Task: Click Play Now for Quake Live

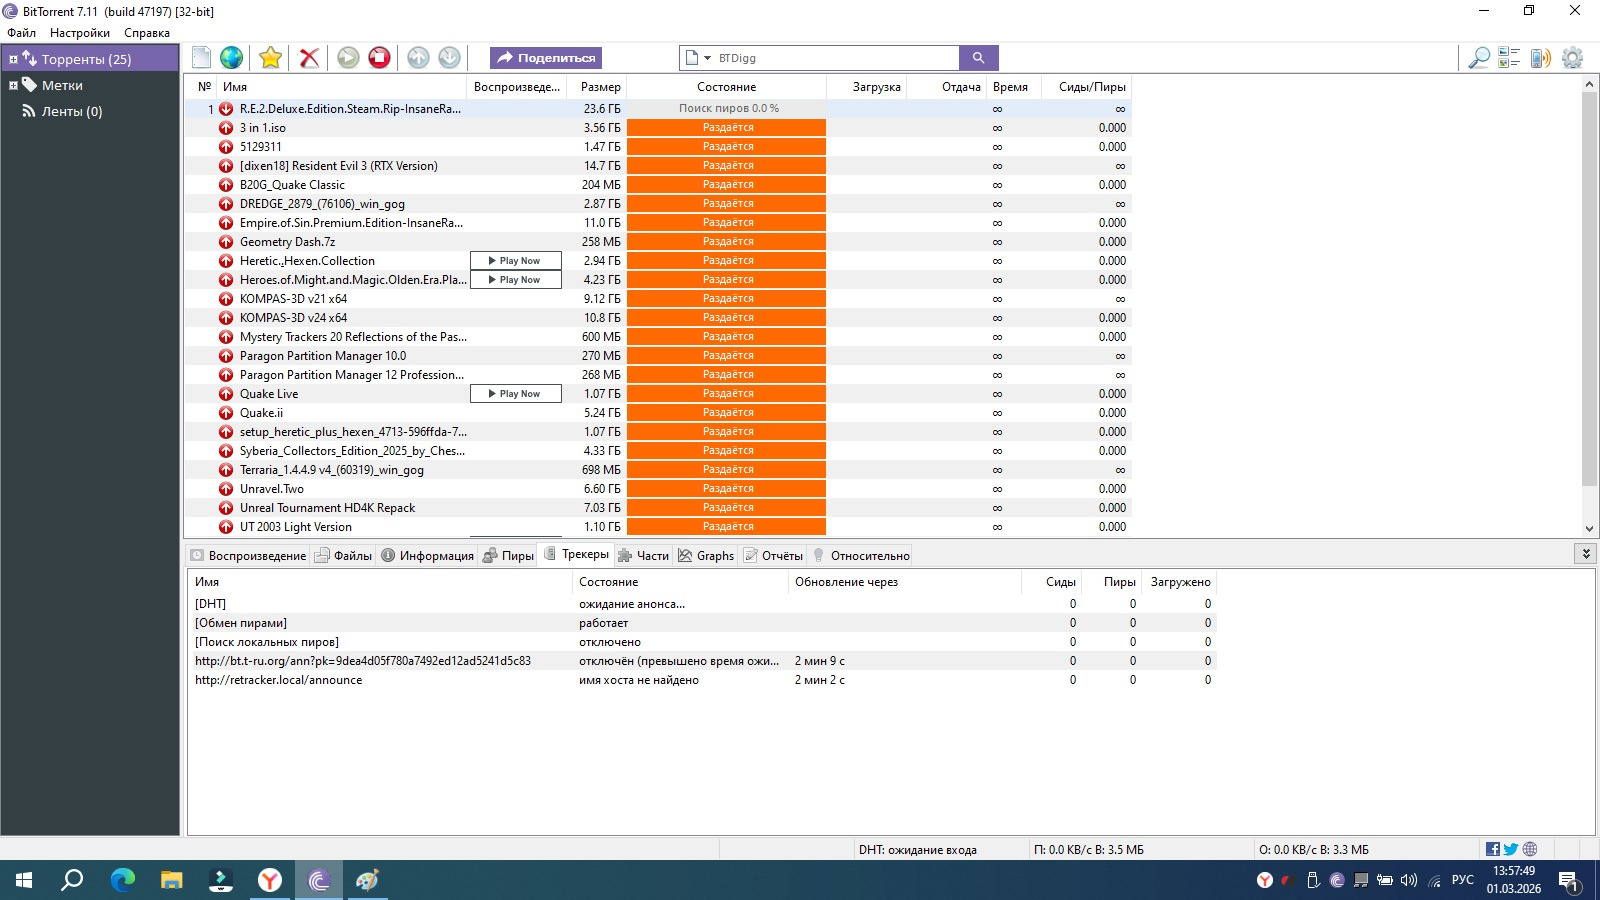Action: click(x=516, y=394)
